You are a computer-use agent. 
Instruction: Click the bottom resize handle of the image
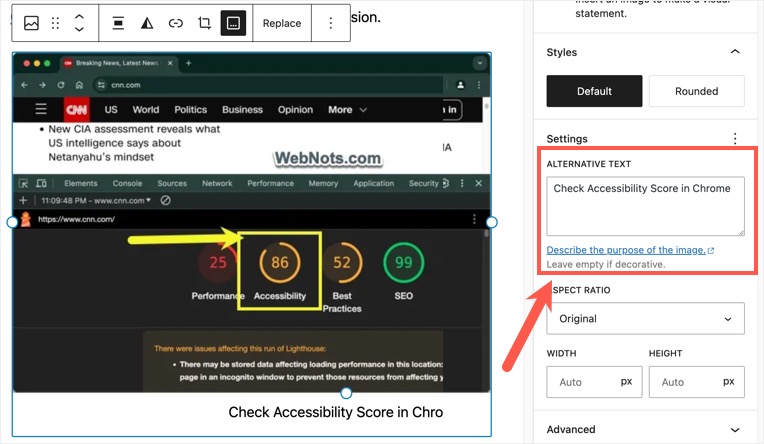click(x=346, y=393)
